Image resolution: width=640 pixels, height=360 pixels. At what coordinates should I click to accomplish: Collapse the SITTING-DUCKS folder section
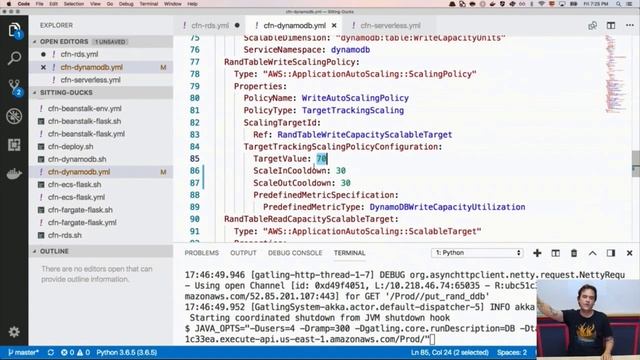pyautogui.click(x=101, y=93)
